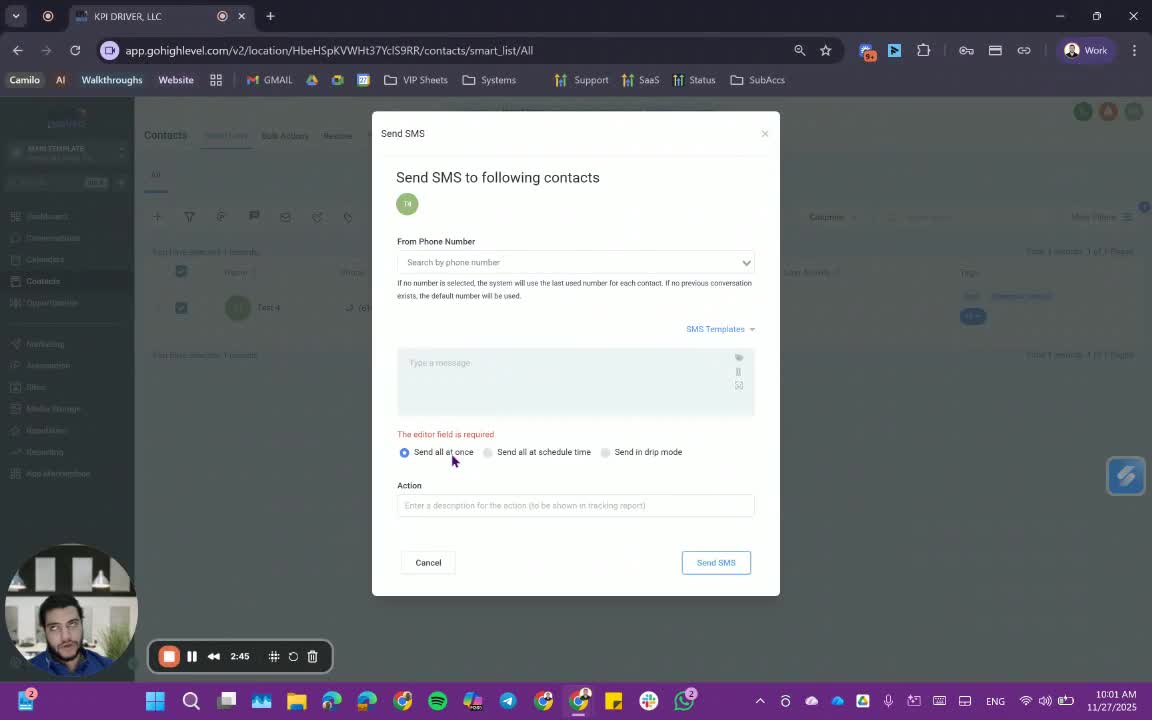Open the Camilo bookmark
This screenshot has height=720, width=1152.
(x=24, y=80)
